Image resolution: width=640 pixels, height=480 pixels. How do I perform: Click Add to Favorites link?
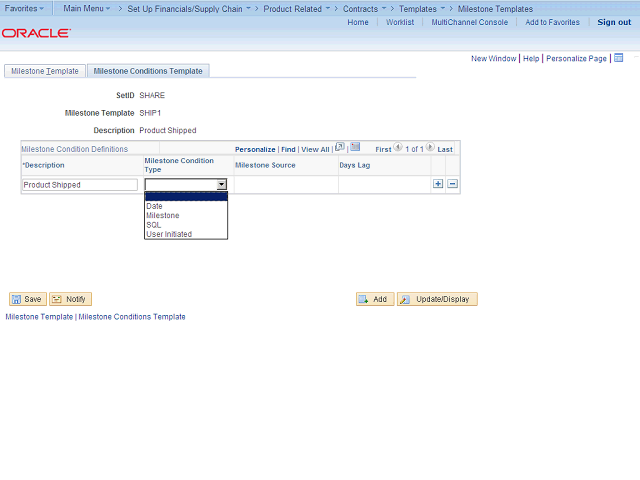pyautogui.click(x=552, y=22)
